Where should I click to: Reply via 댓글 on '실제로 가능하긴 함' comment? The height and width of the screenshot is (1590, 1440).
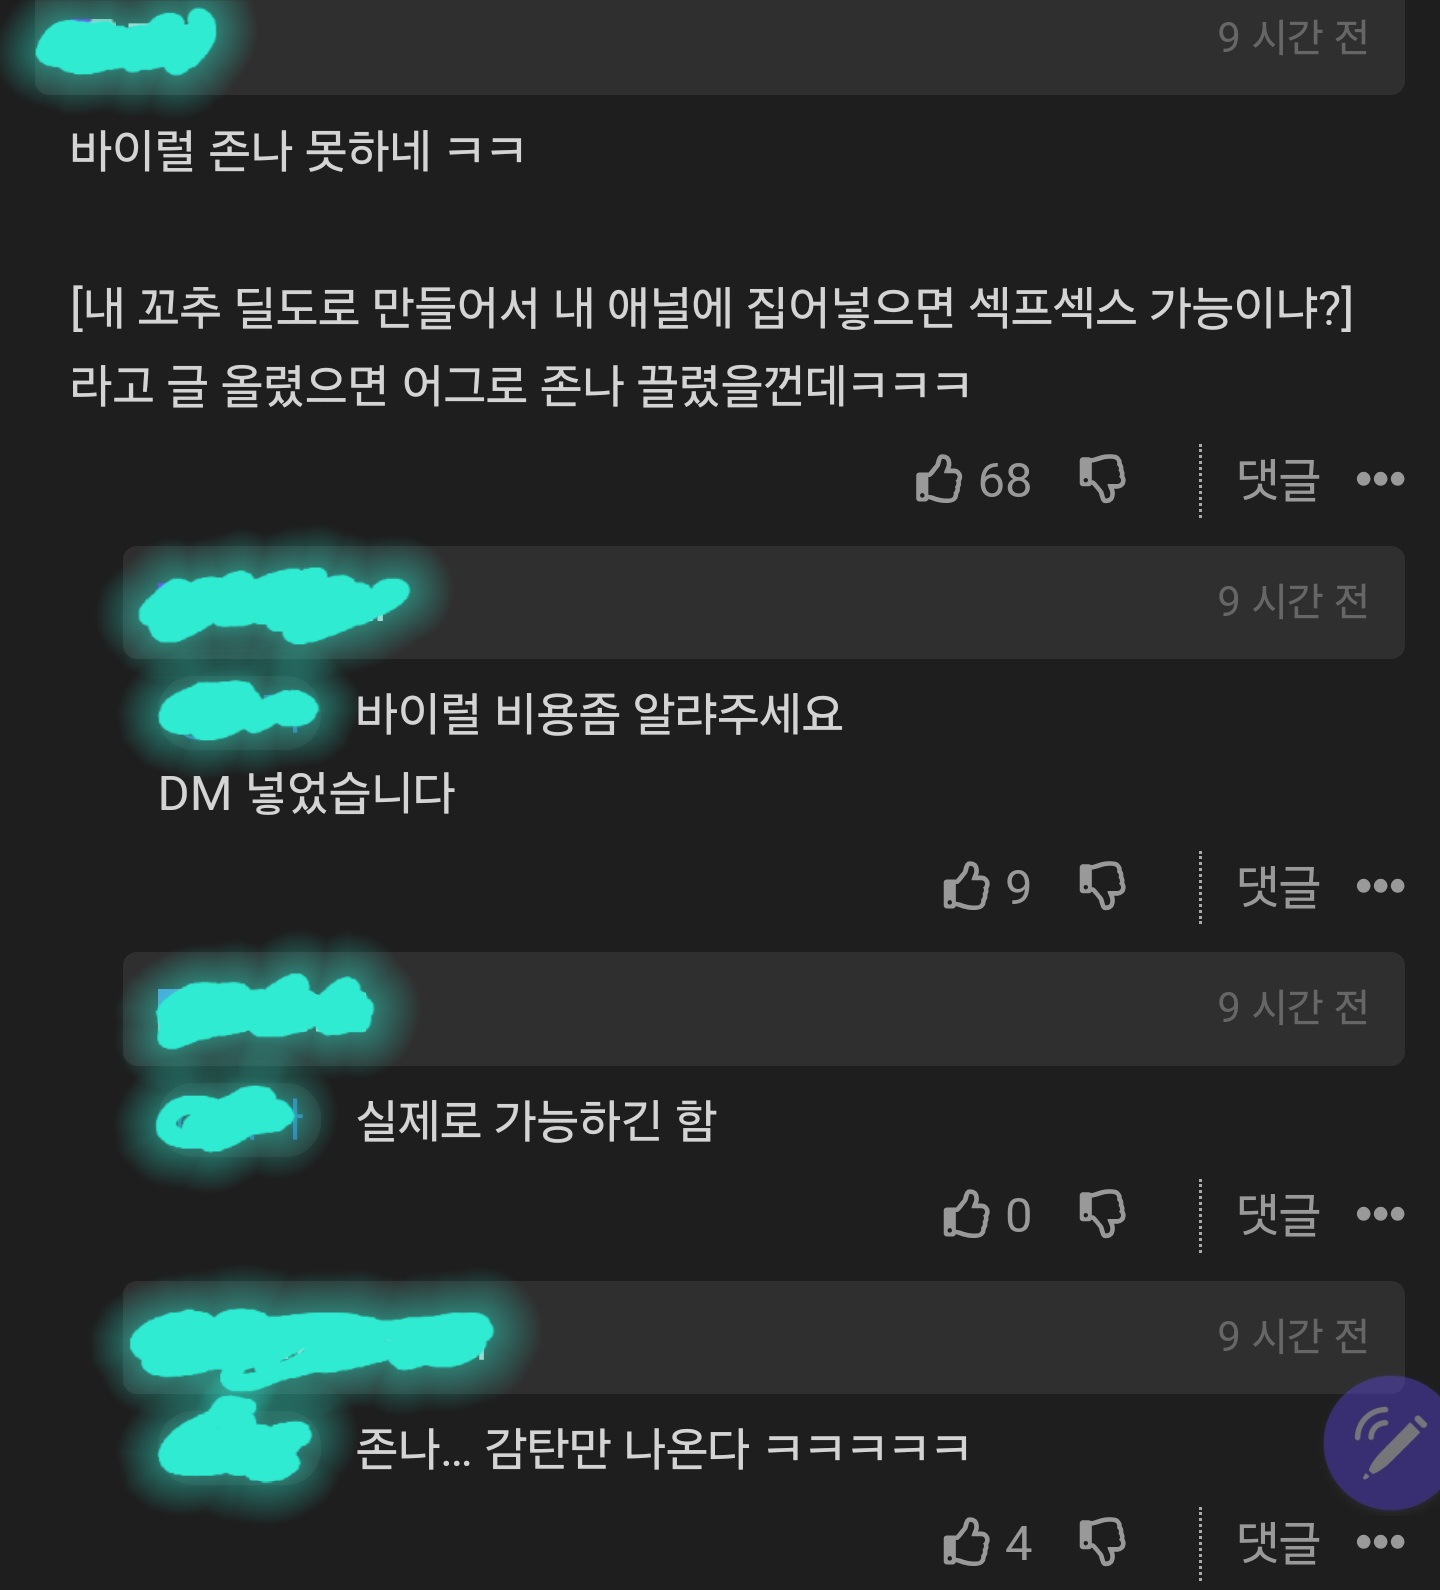coord(1278,1214)
